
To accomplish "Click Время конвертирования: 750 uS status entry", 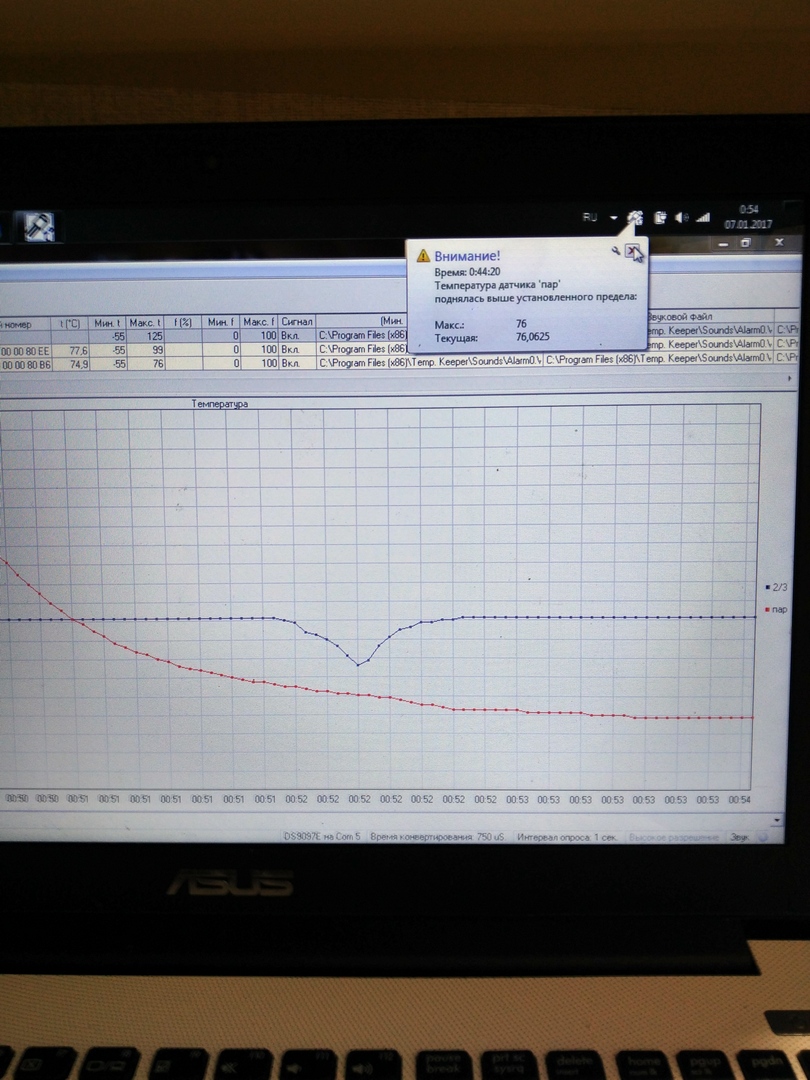I will pyautogui.click(x=437, y=836).
